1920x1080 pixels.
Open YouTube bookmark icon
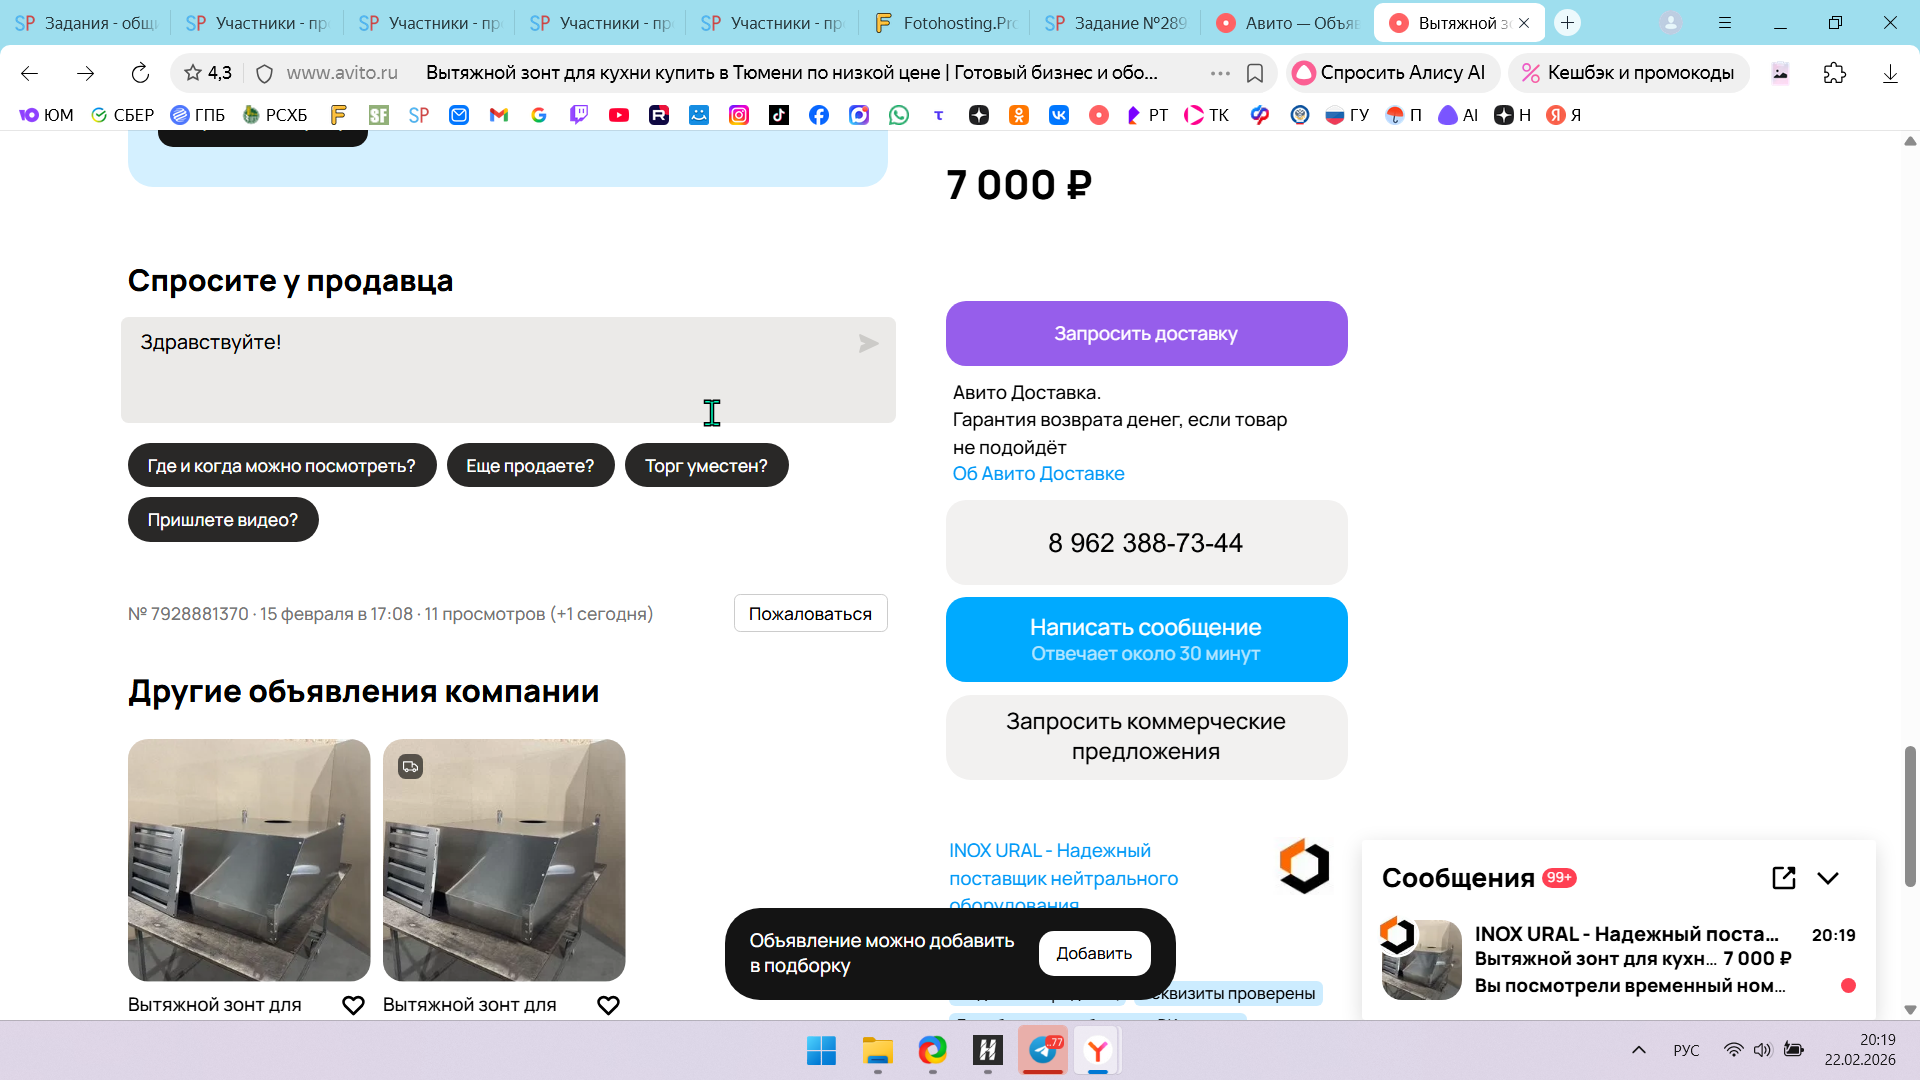click(x=619, y=115)
